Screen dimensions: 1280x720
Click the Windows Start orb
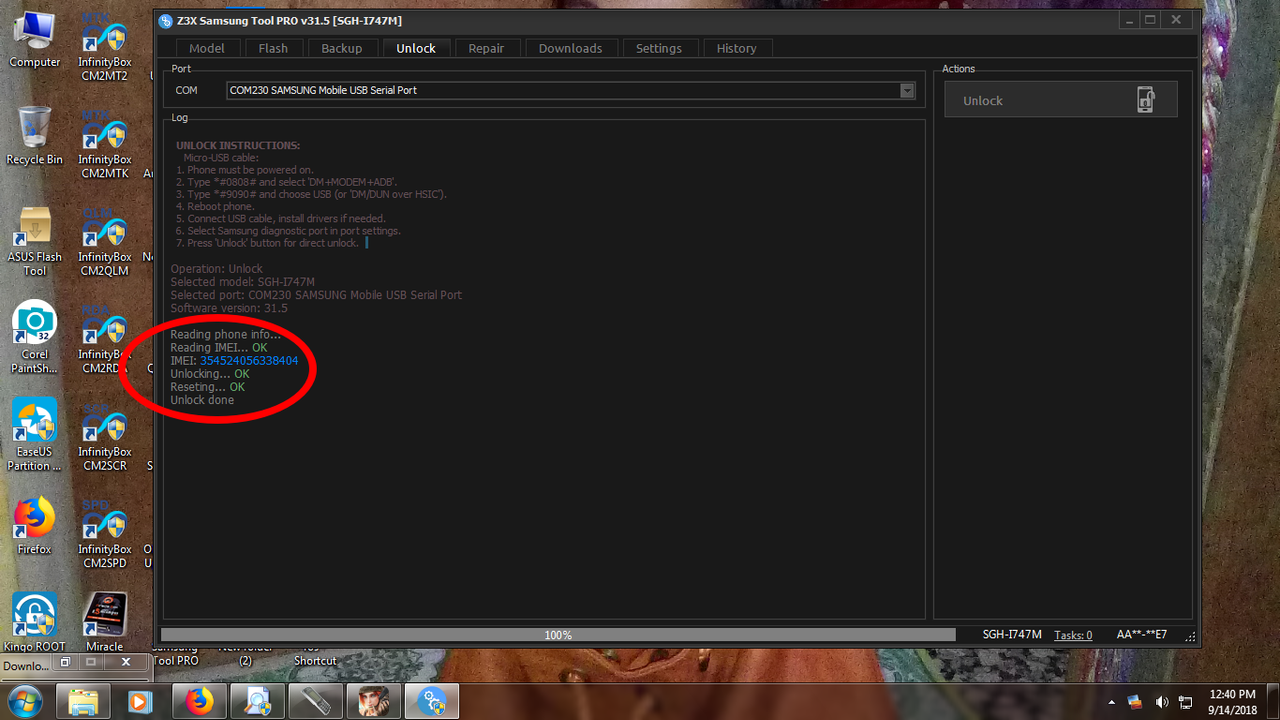[23, 701]
